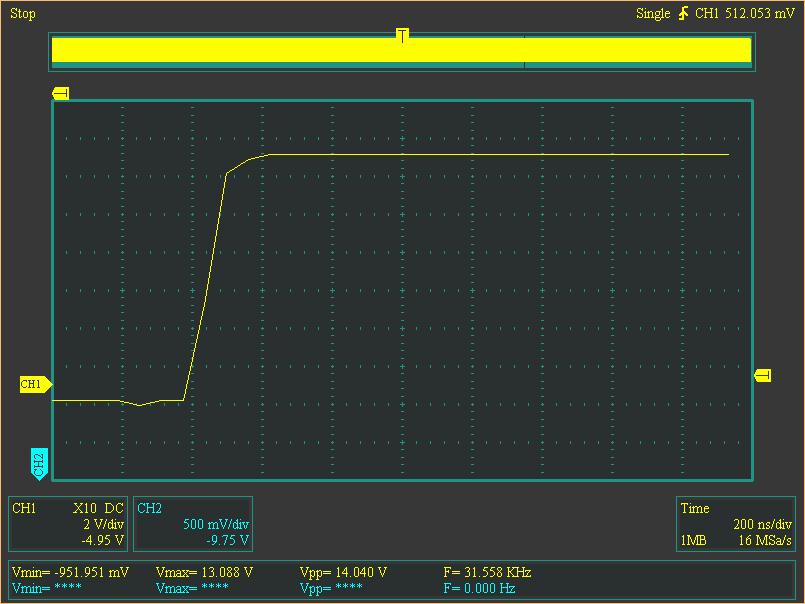The height and width of the screenshot is (604, 805).
Task: Click the Vmax= 13.088 V measurement
Action: (205, 572)
